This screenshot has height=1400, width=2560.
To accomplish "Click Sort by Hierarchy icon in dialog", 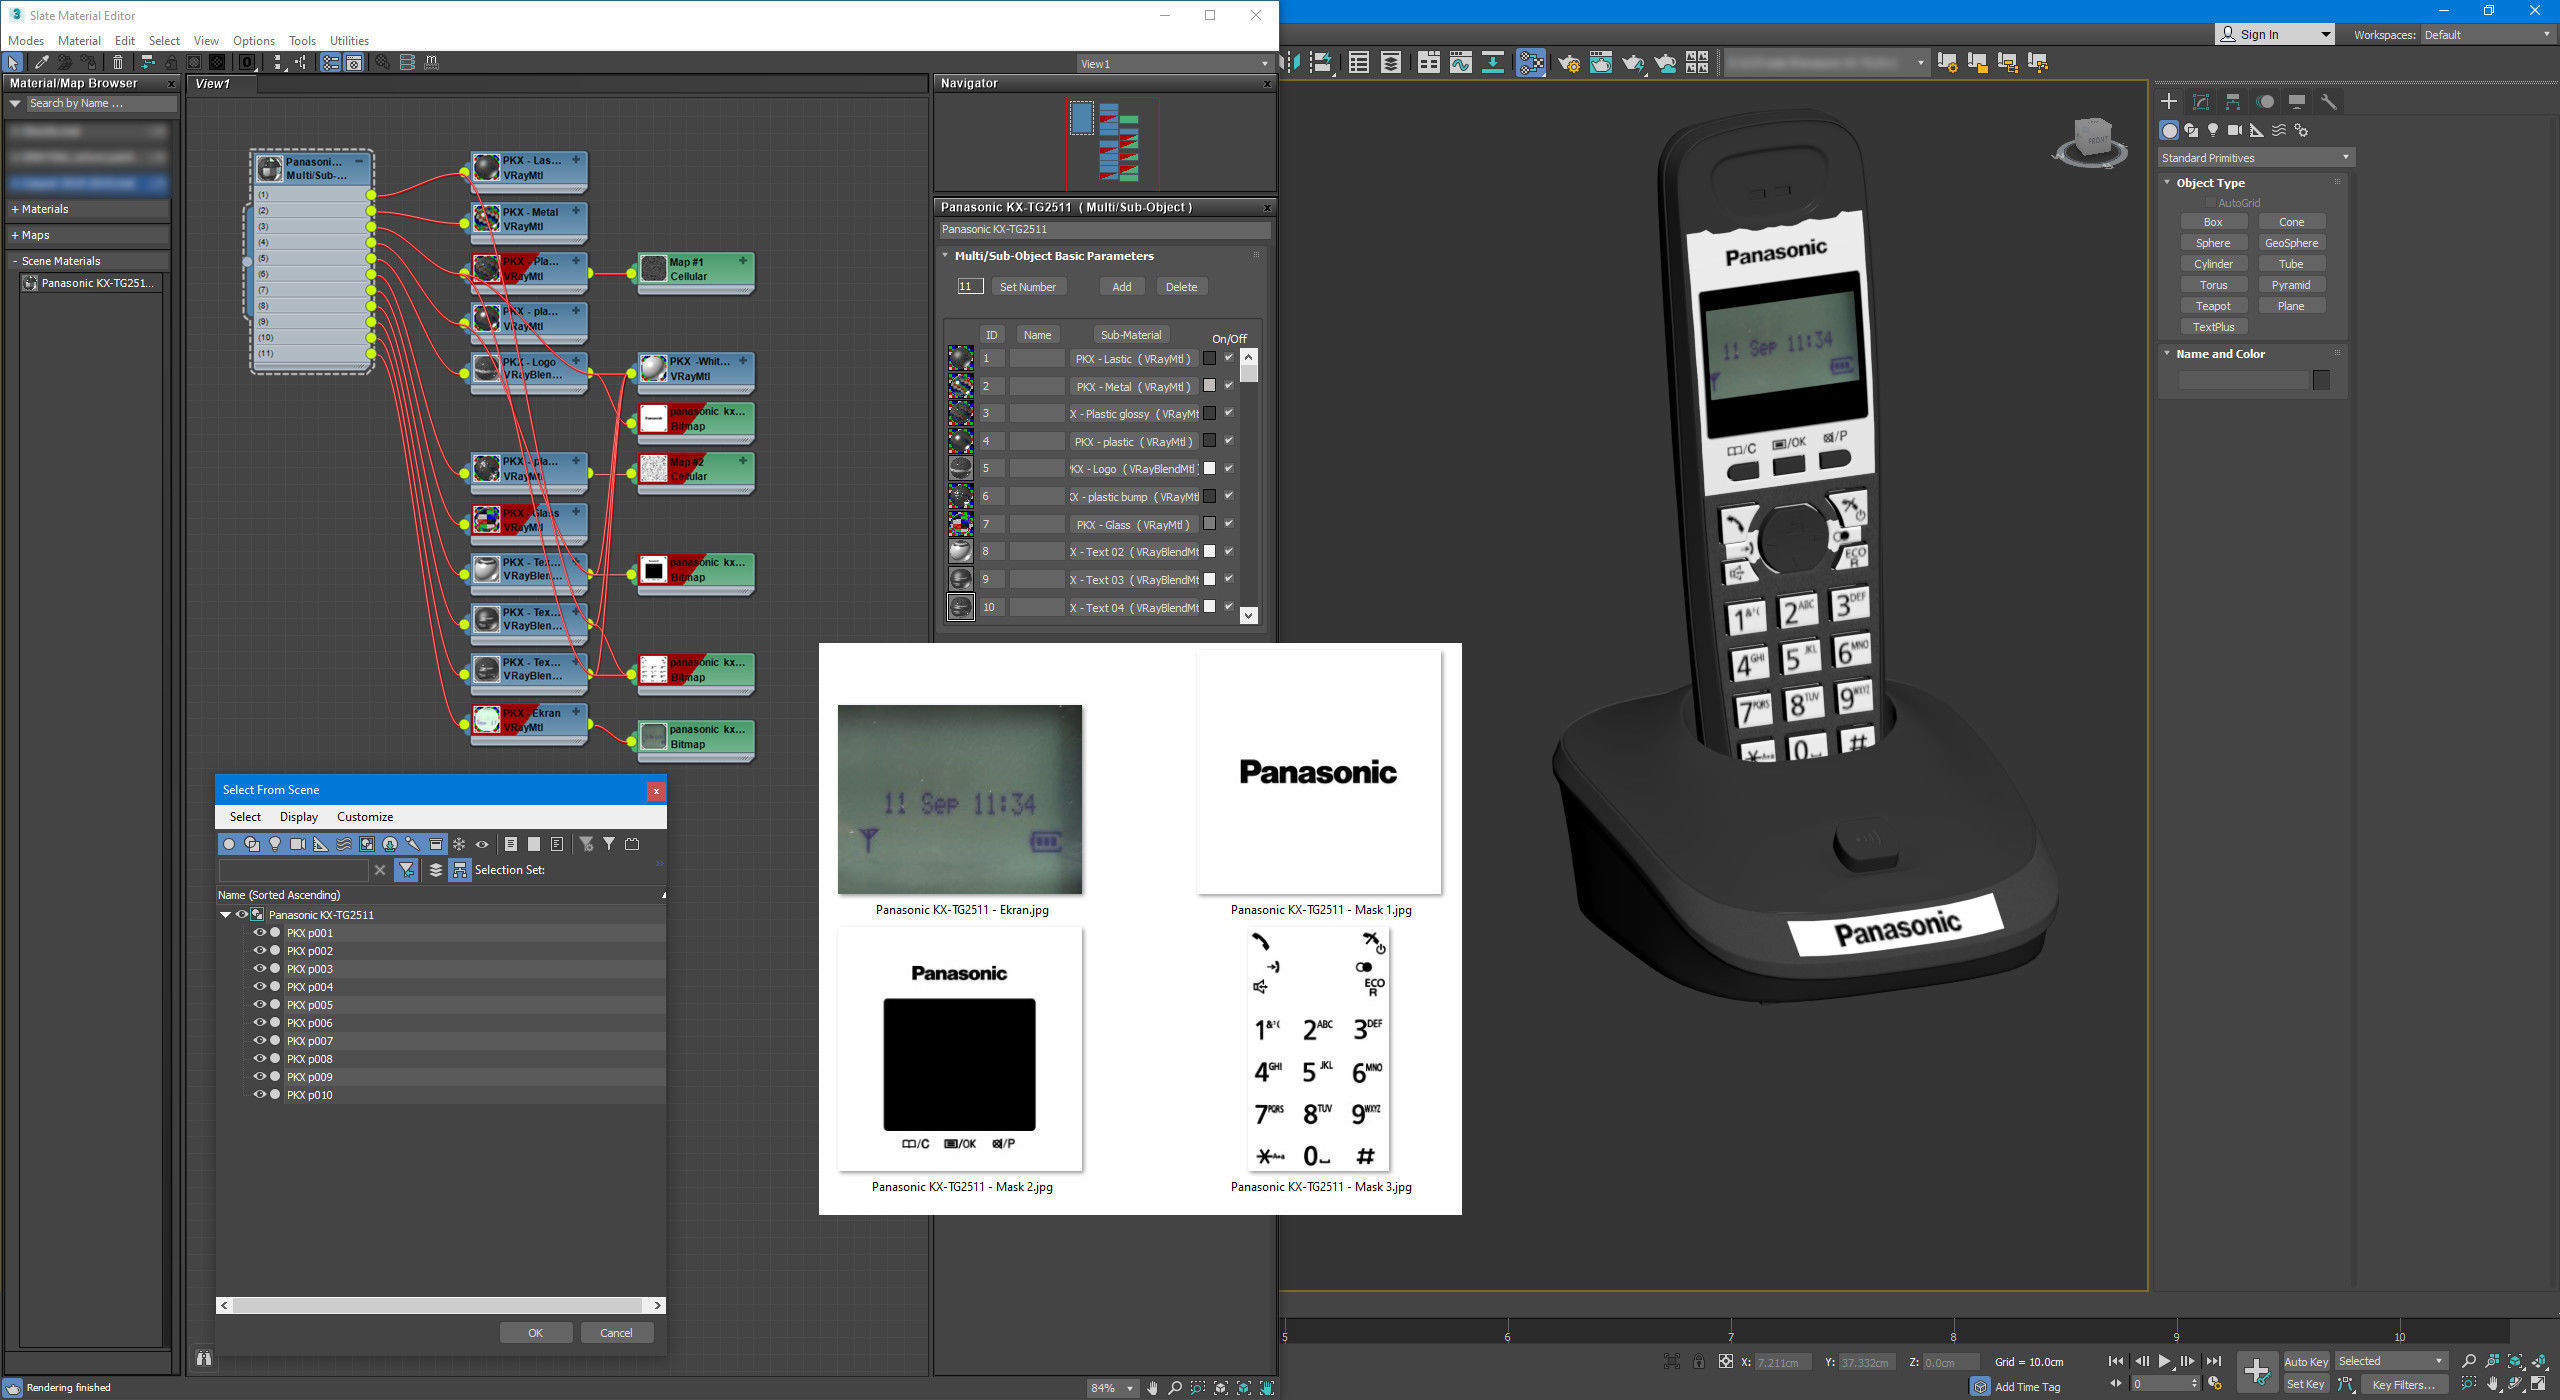I will click(459, 870).
